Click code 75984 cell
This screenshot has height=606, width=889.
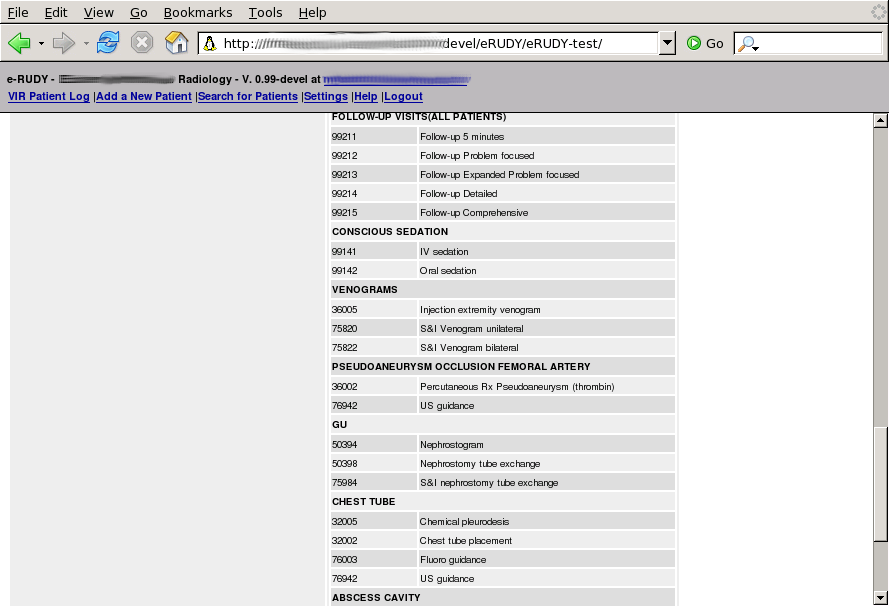point(374,483)
